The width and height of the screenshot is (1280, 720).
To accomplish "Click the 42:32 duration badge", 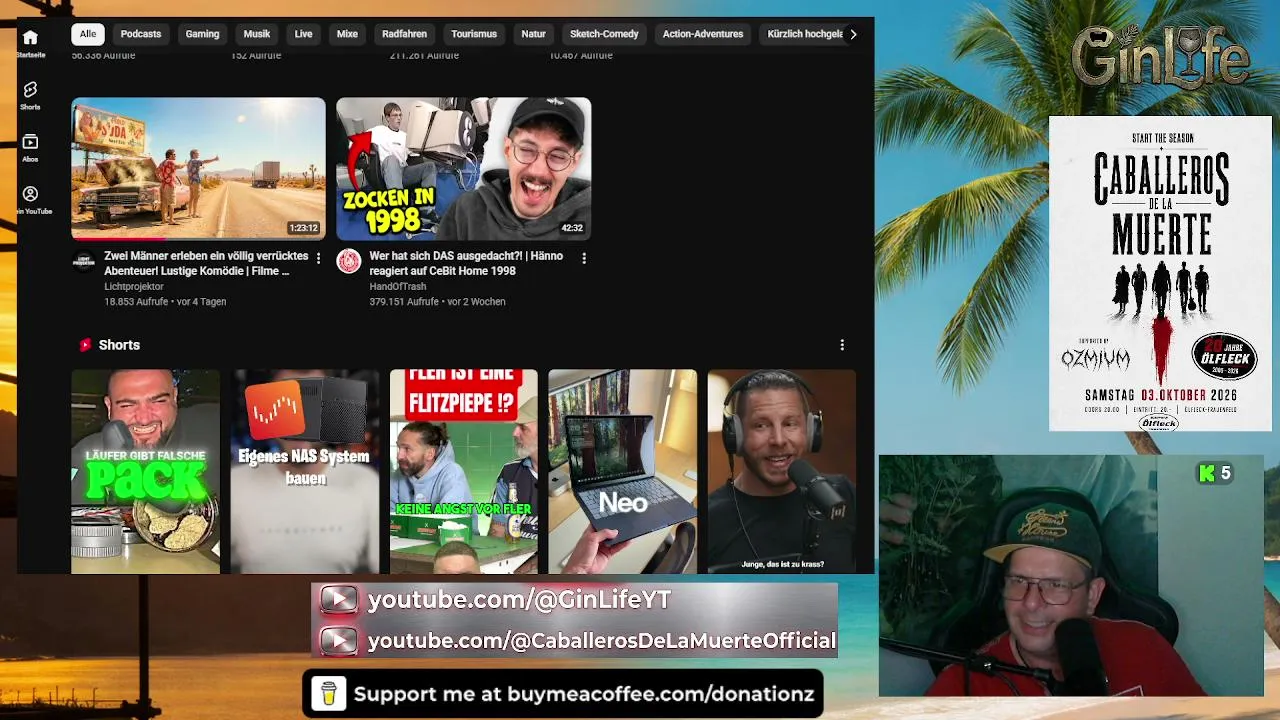I will (572, 228).
